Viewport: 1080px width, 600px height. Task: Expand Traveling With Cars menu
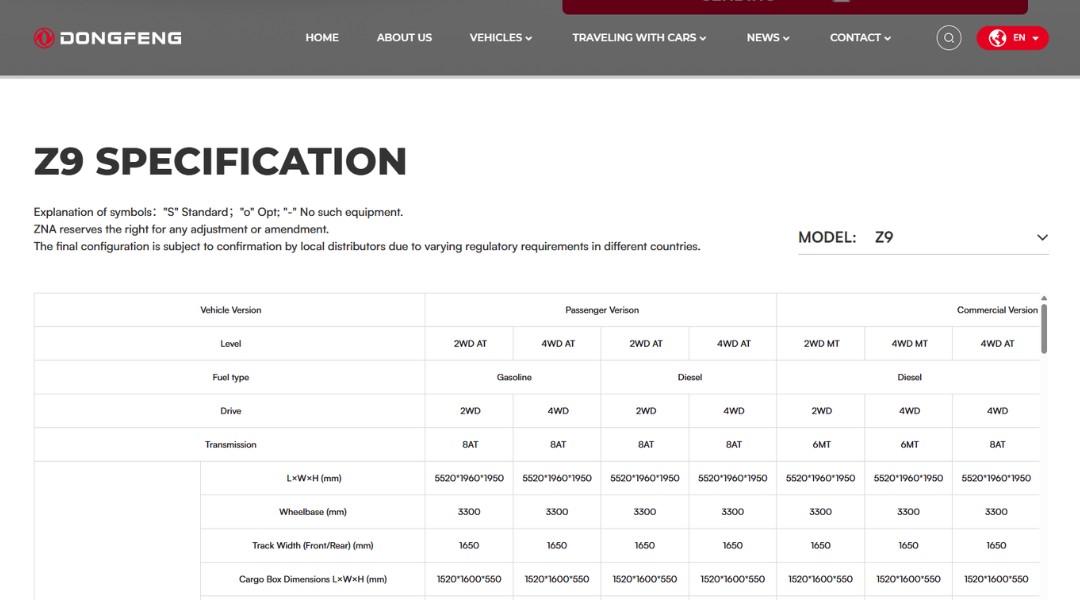639,38
